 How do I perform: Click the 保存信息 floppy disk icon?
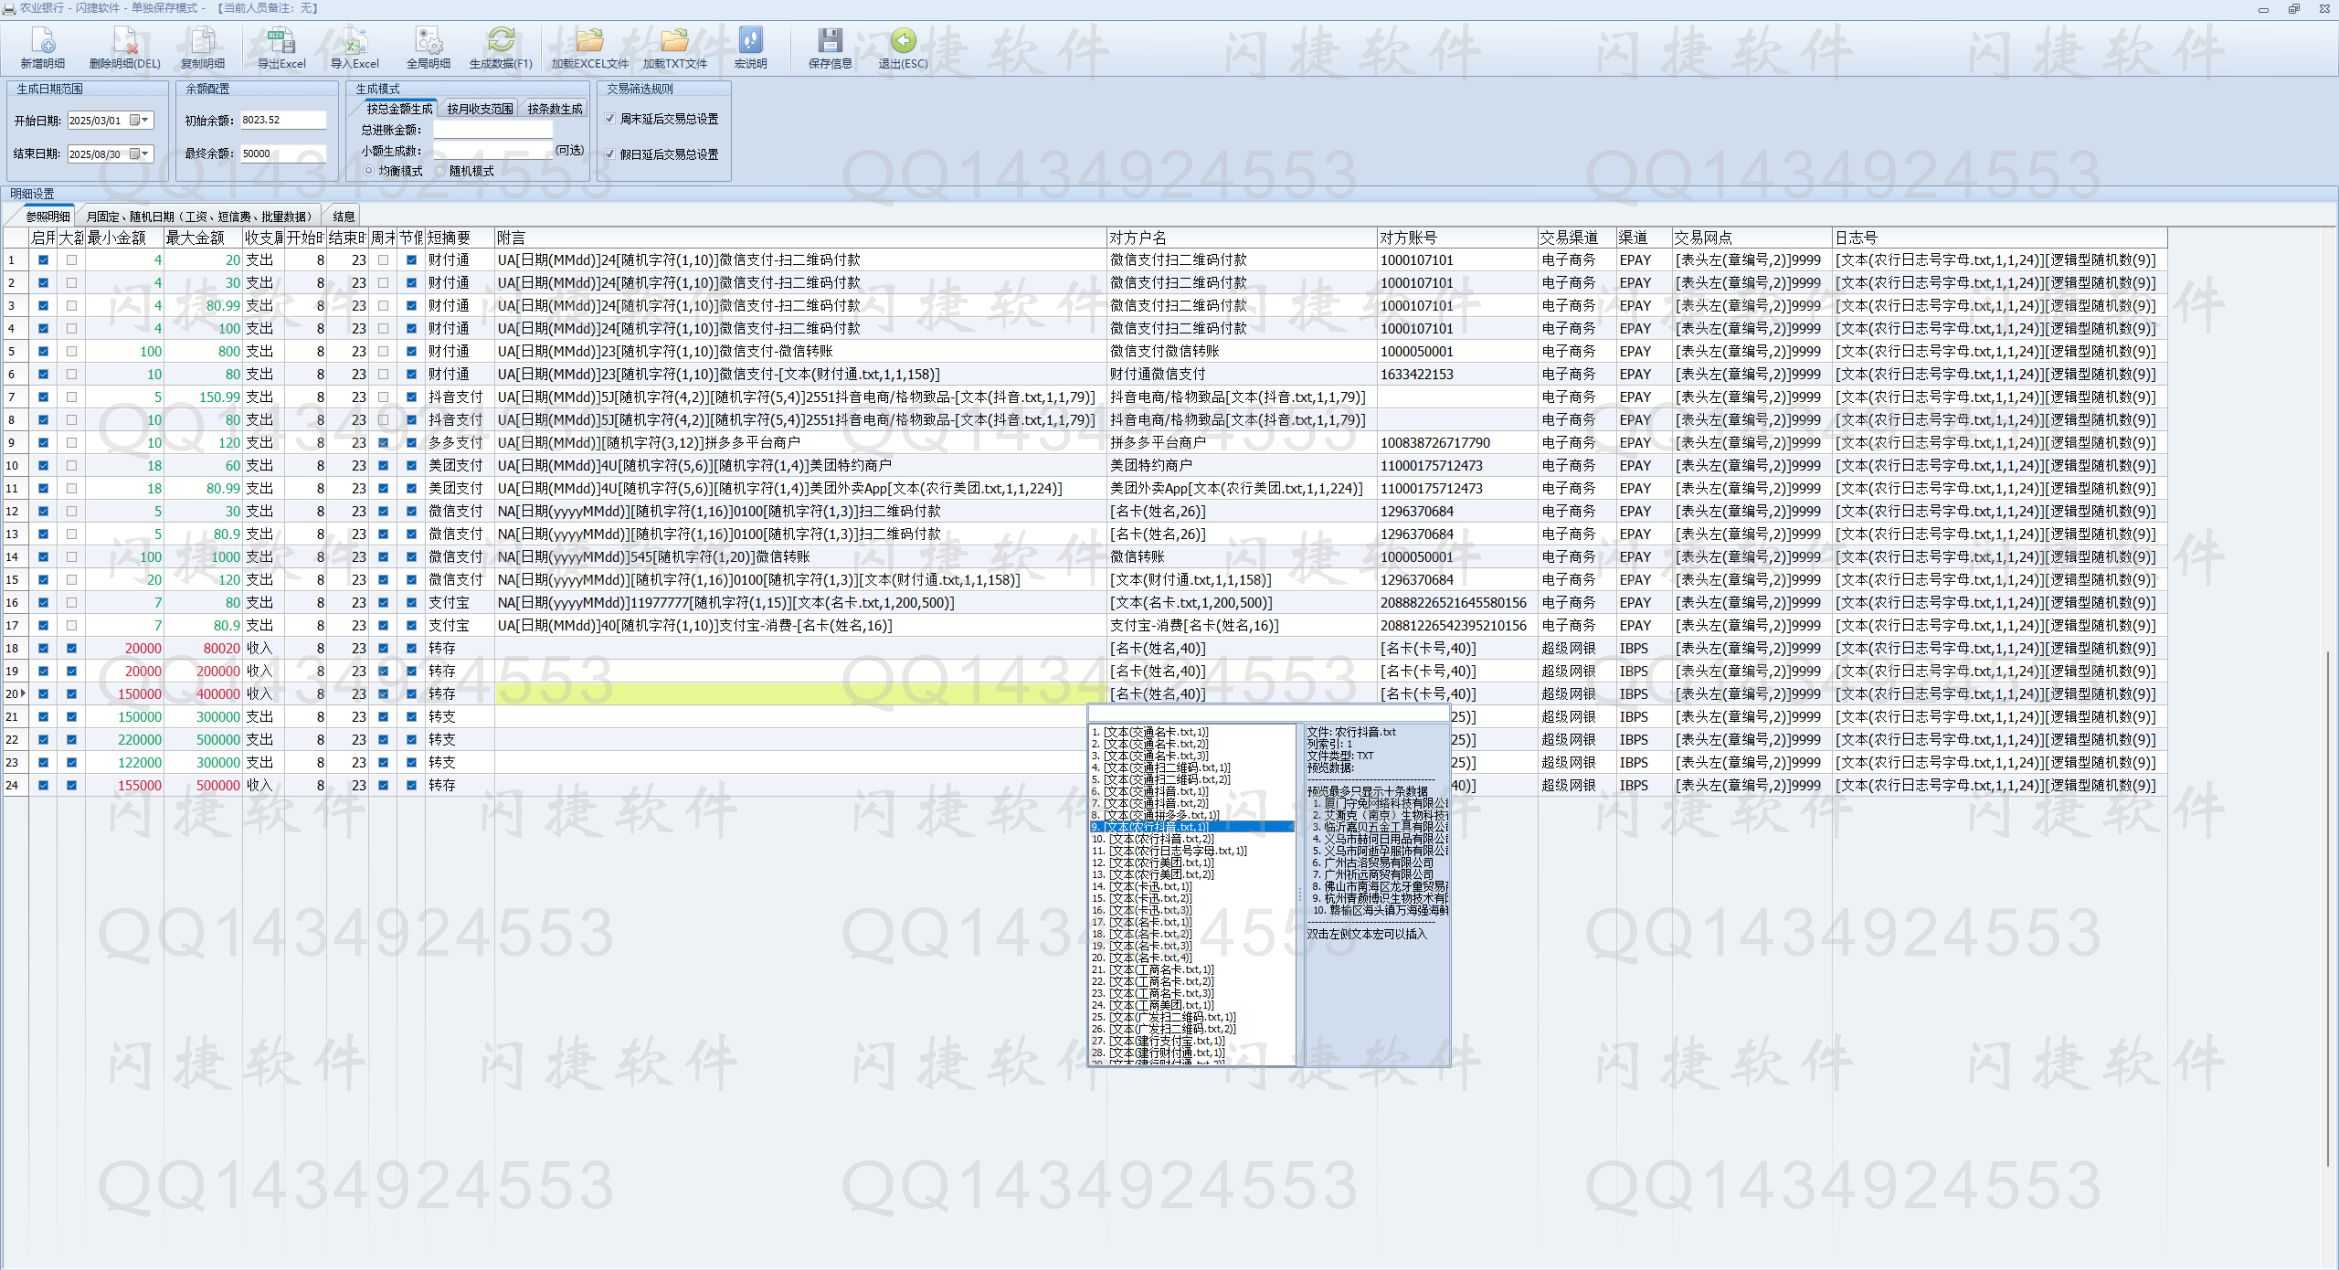click(x=830, y=41)
